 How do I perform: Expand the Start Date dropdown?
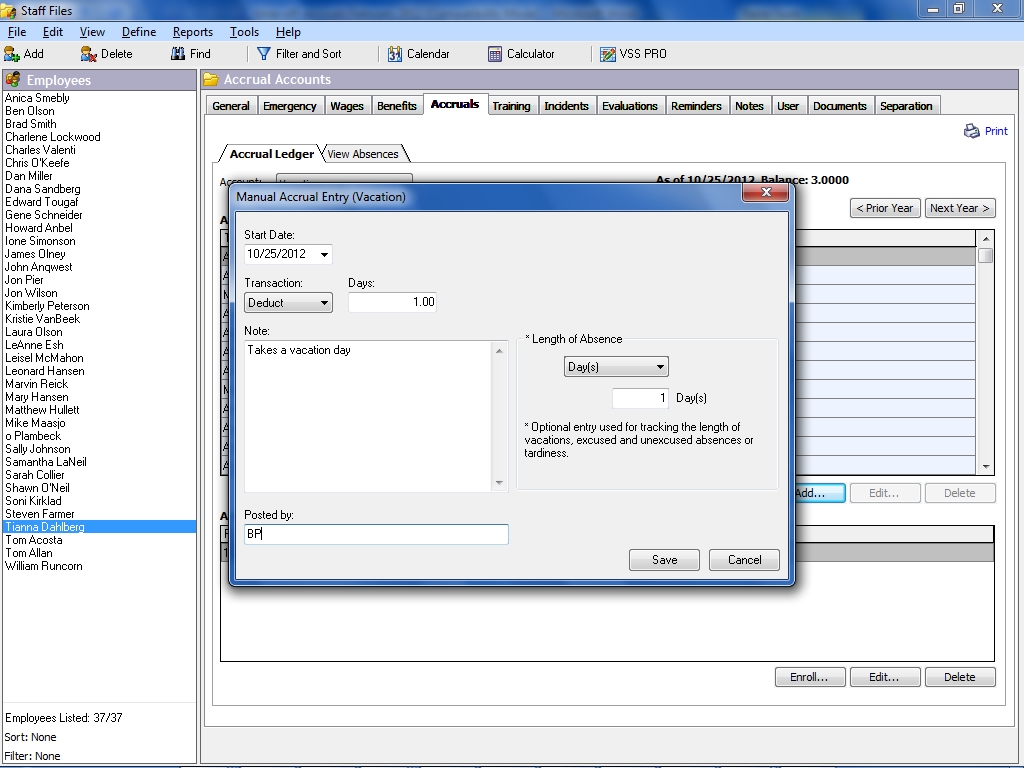(x=324, y=255)
